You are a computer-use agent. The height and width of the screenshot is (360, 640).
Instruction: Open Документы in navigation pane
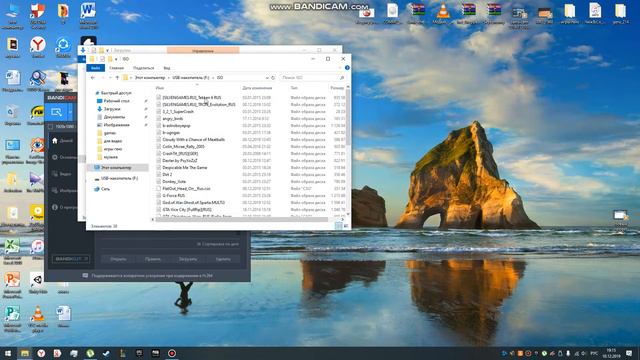(114, 117)
